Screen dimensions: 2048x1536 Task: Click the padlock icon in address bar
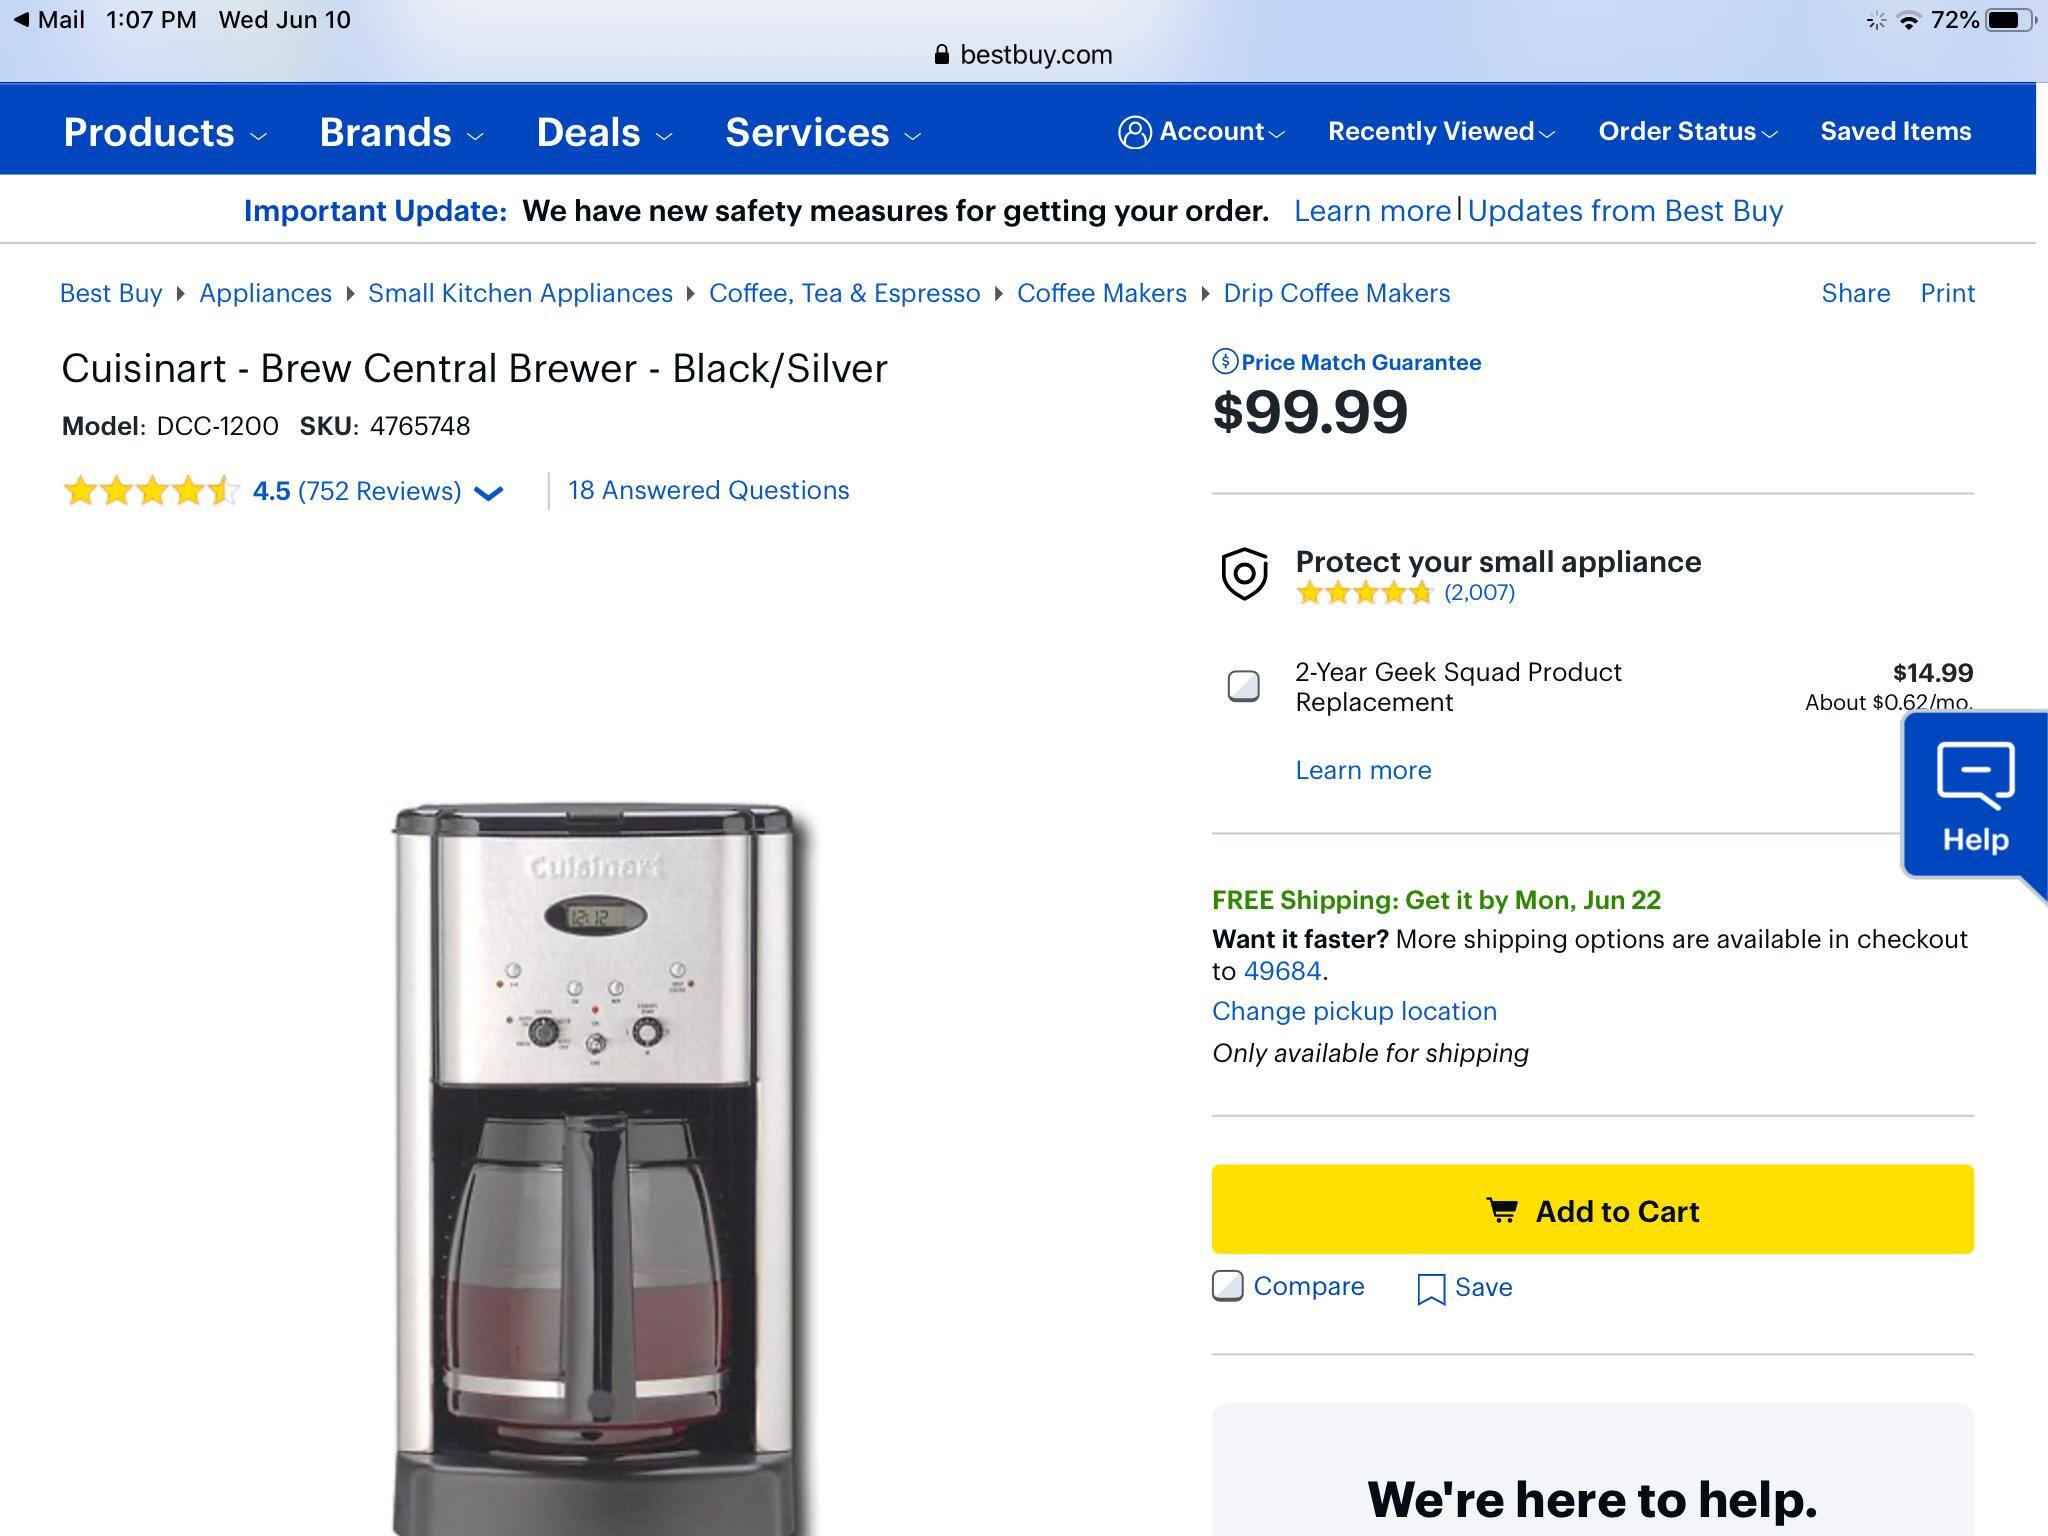941,55
